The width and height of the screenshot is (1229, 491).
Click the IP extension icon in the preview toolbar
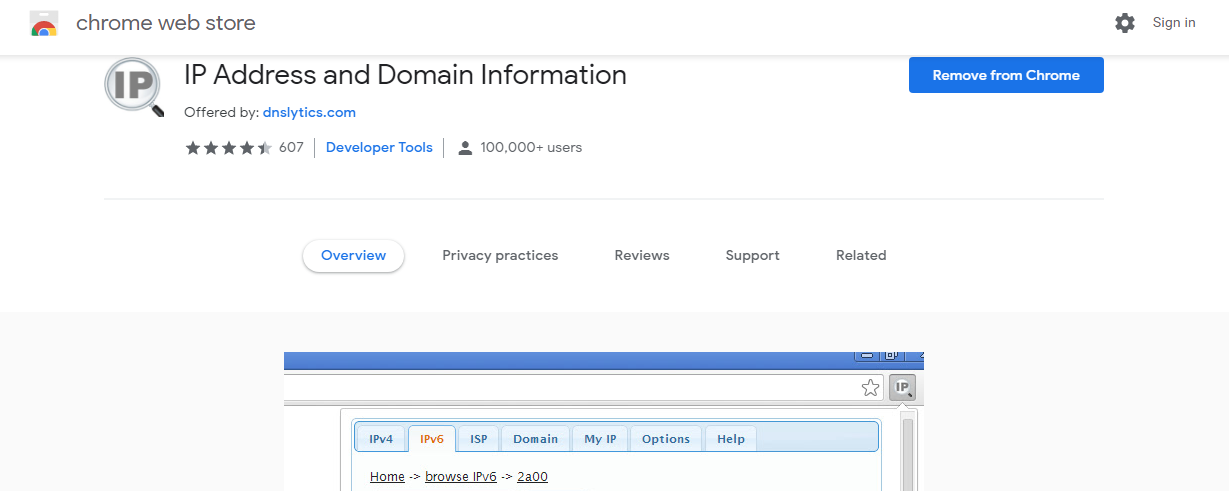902,388
